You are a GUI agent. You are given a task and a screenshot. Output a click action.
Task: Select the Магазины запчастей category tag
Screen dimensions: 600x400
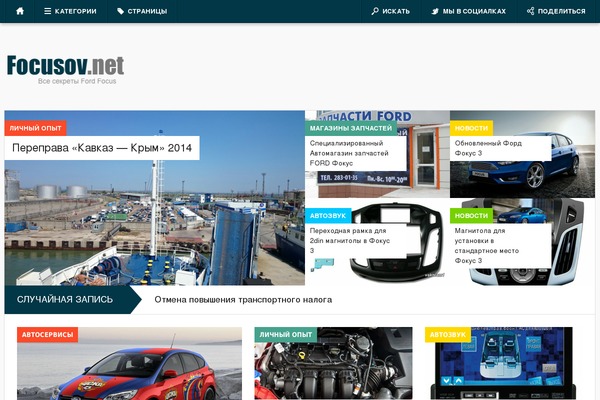351,128
